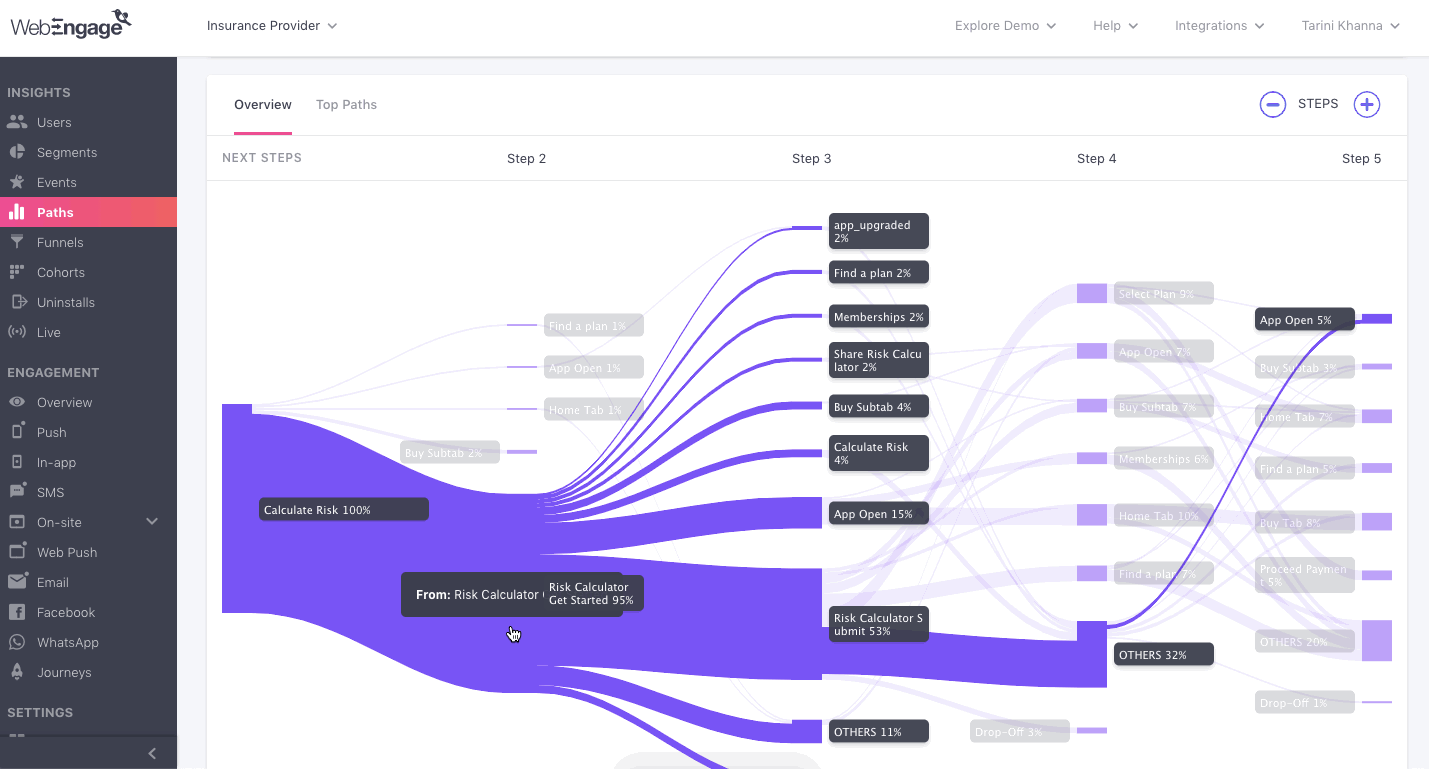Click the Events star icon
This screenshot has height=769, width=1429.
point(16,182)
